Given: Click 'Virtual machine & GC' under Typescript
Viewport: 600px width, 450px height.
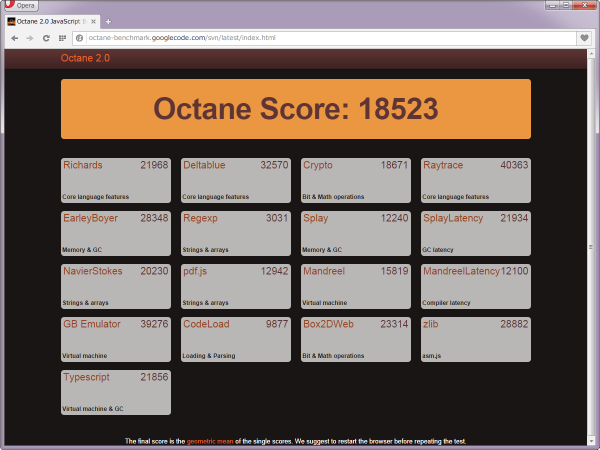Looking at the screenshot, I should pos(93,409).
